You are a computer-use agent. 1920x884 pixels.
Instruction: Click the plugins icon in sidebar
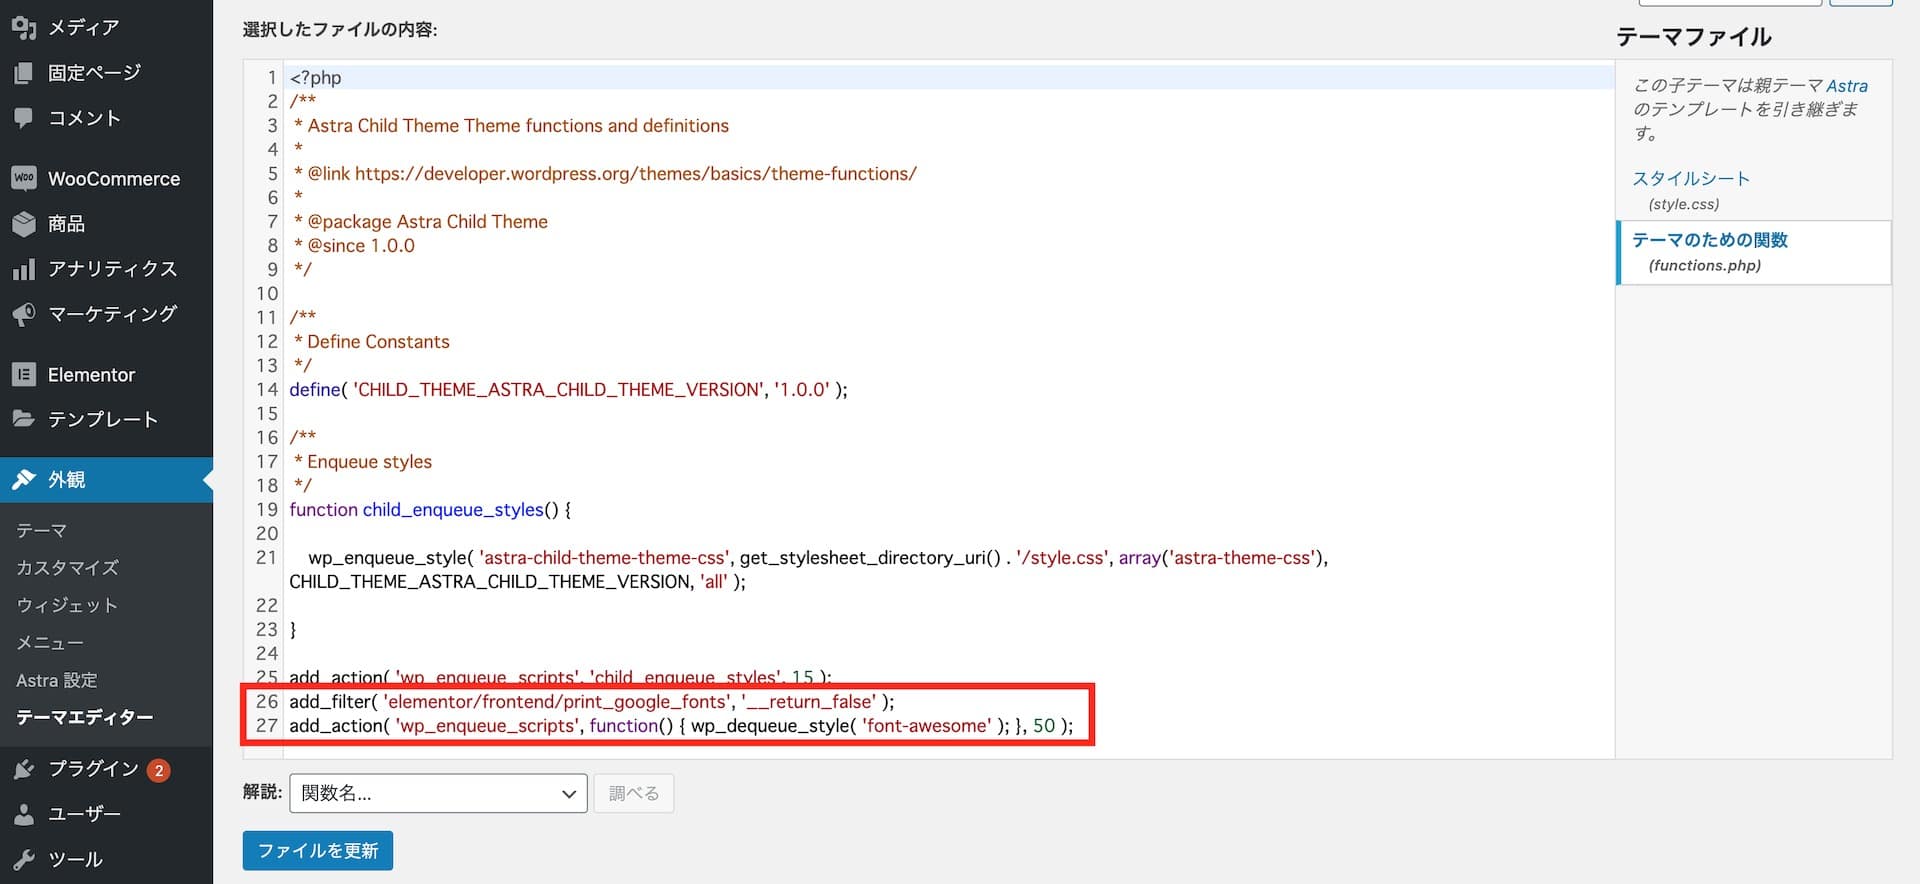click(24, 769)
